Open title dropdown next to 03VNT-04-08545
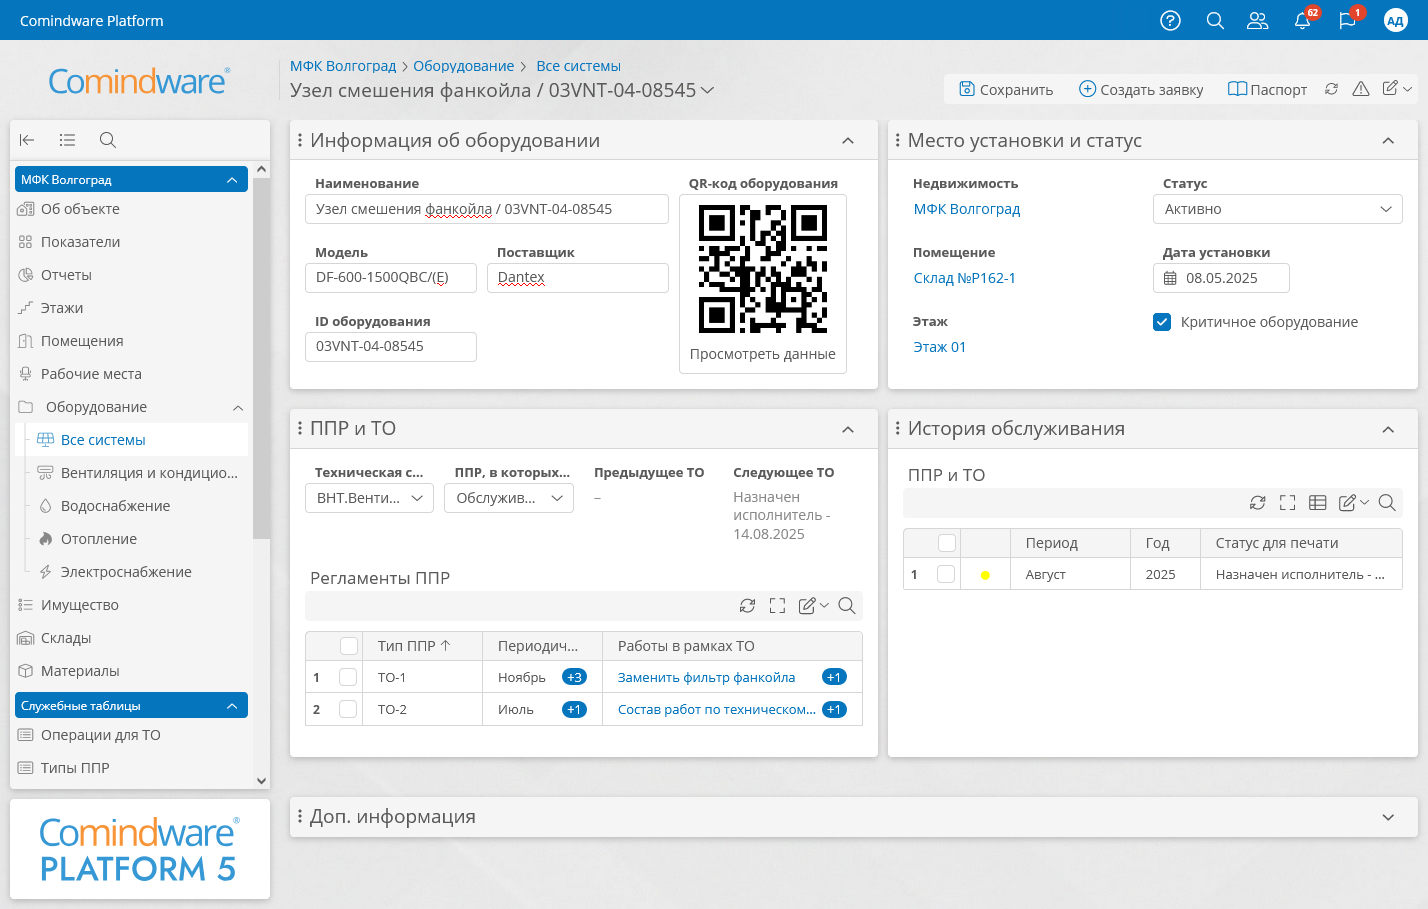Image resolution: width=1428 pixels, height=909 pixels. click(708, 90)
